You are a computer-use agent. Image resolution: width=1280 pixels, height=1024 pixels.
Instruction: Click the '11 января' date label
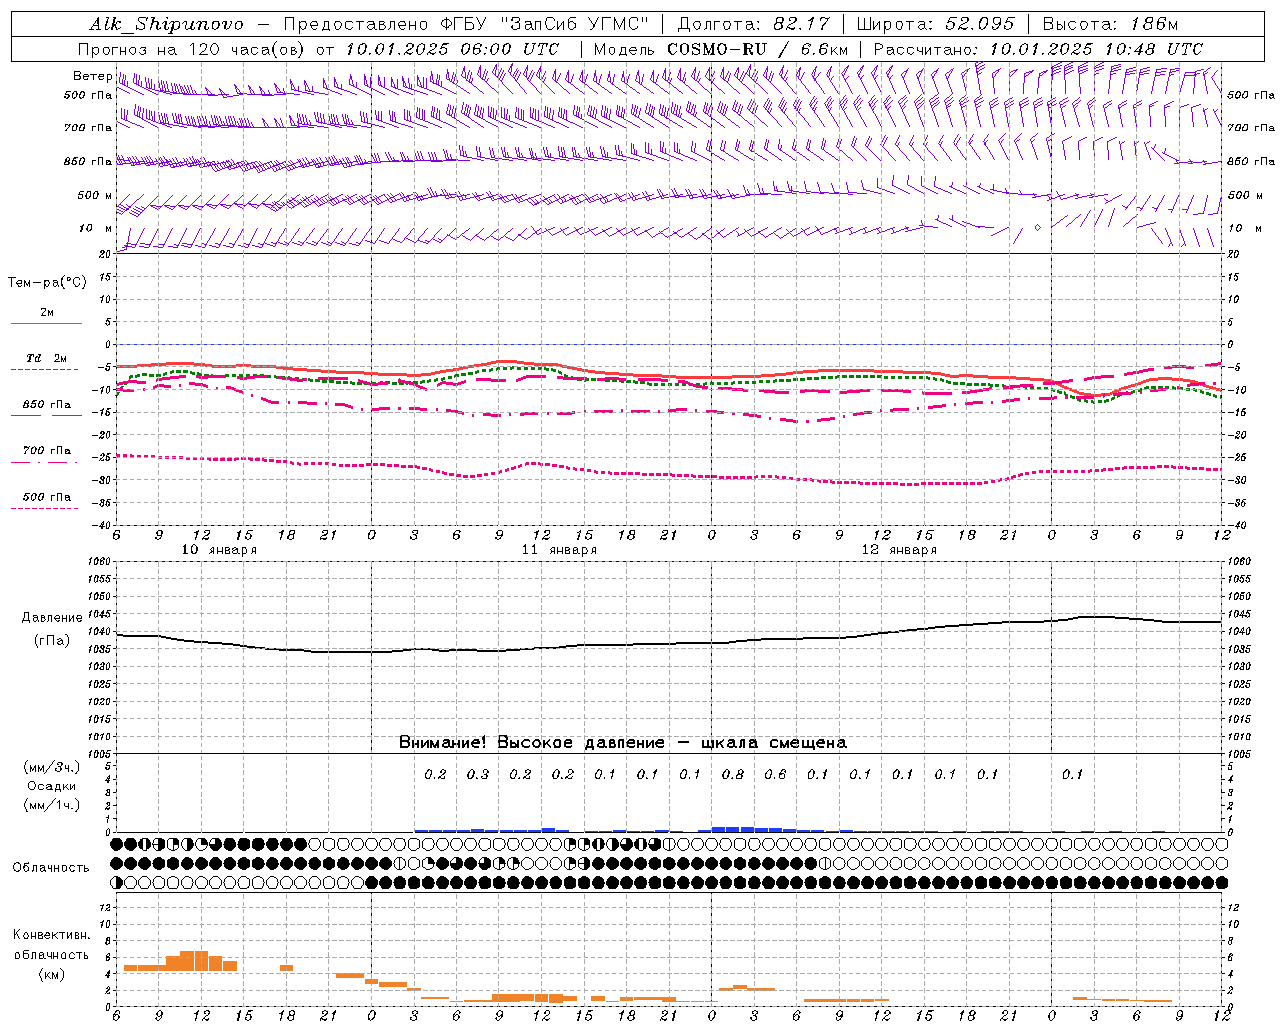coord(559,550)
